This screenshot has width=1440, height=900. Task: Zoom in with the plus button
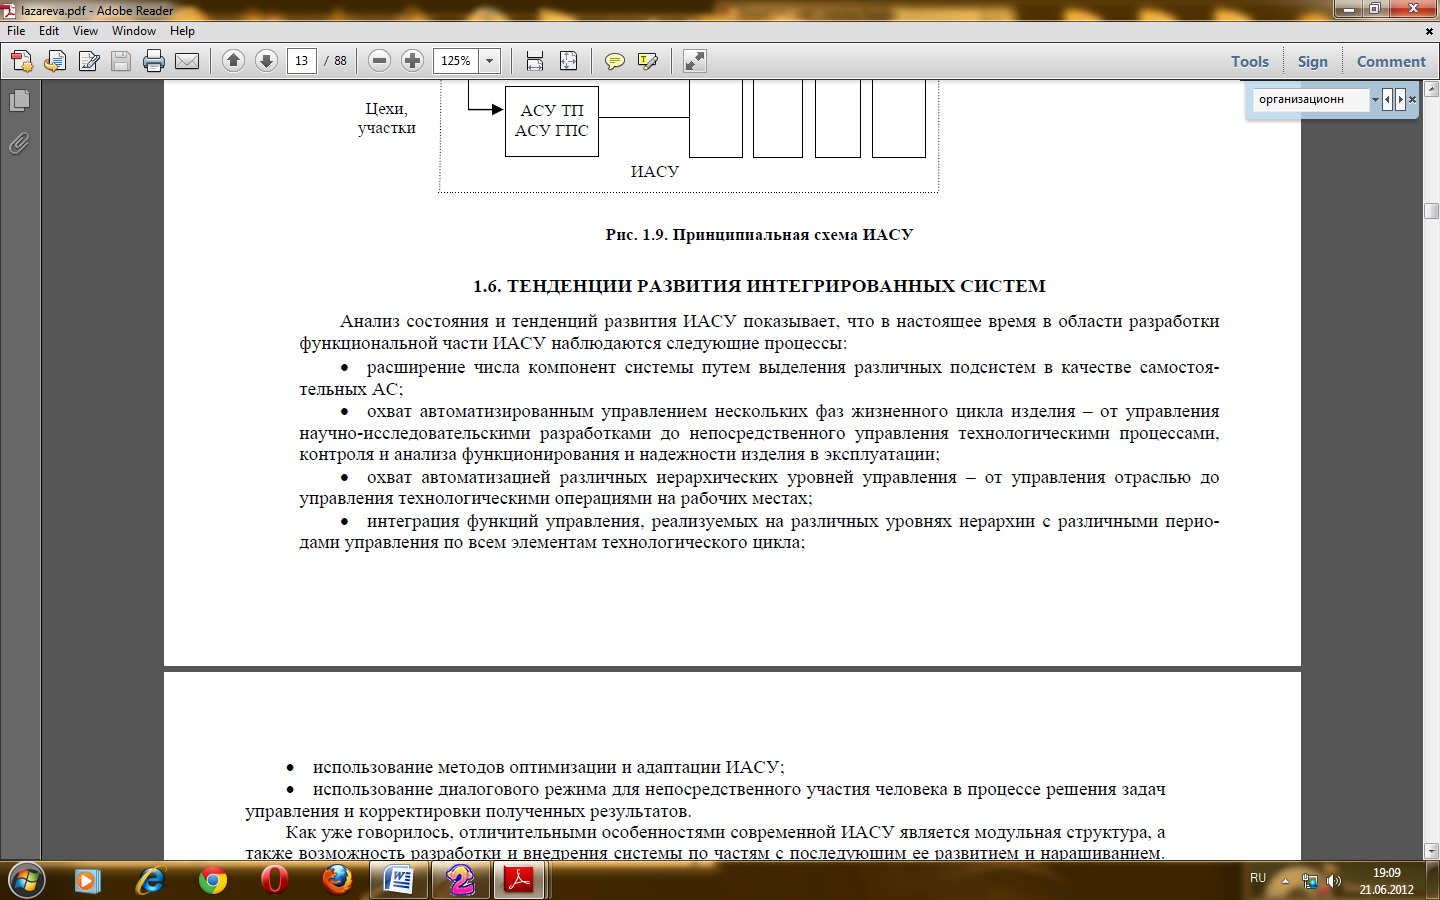coord(412,61)
